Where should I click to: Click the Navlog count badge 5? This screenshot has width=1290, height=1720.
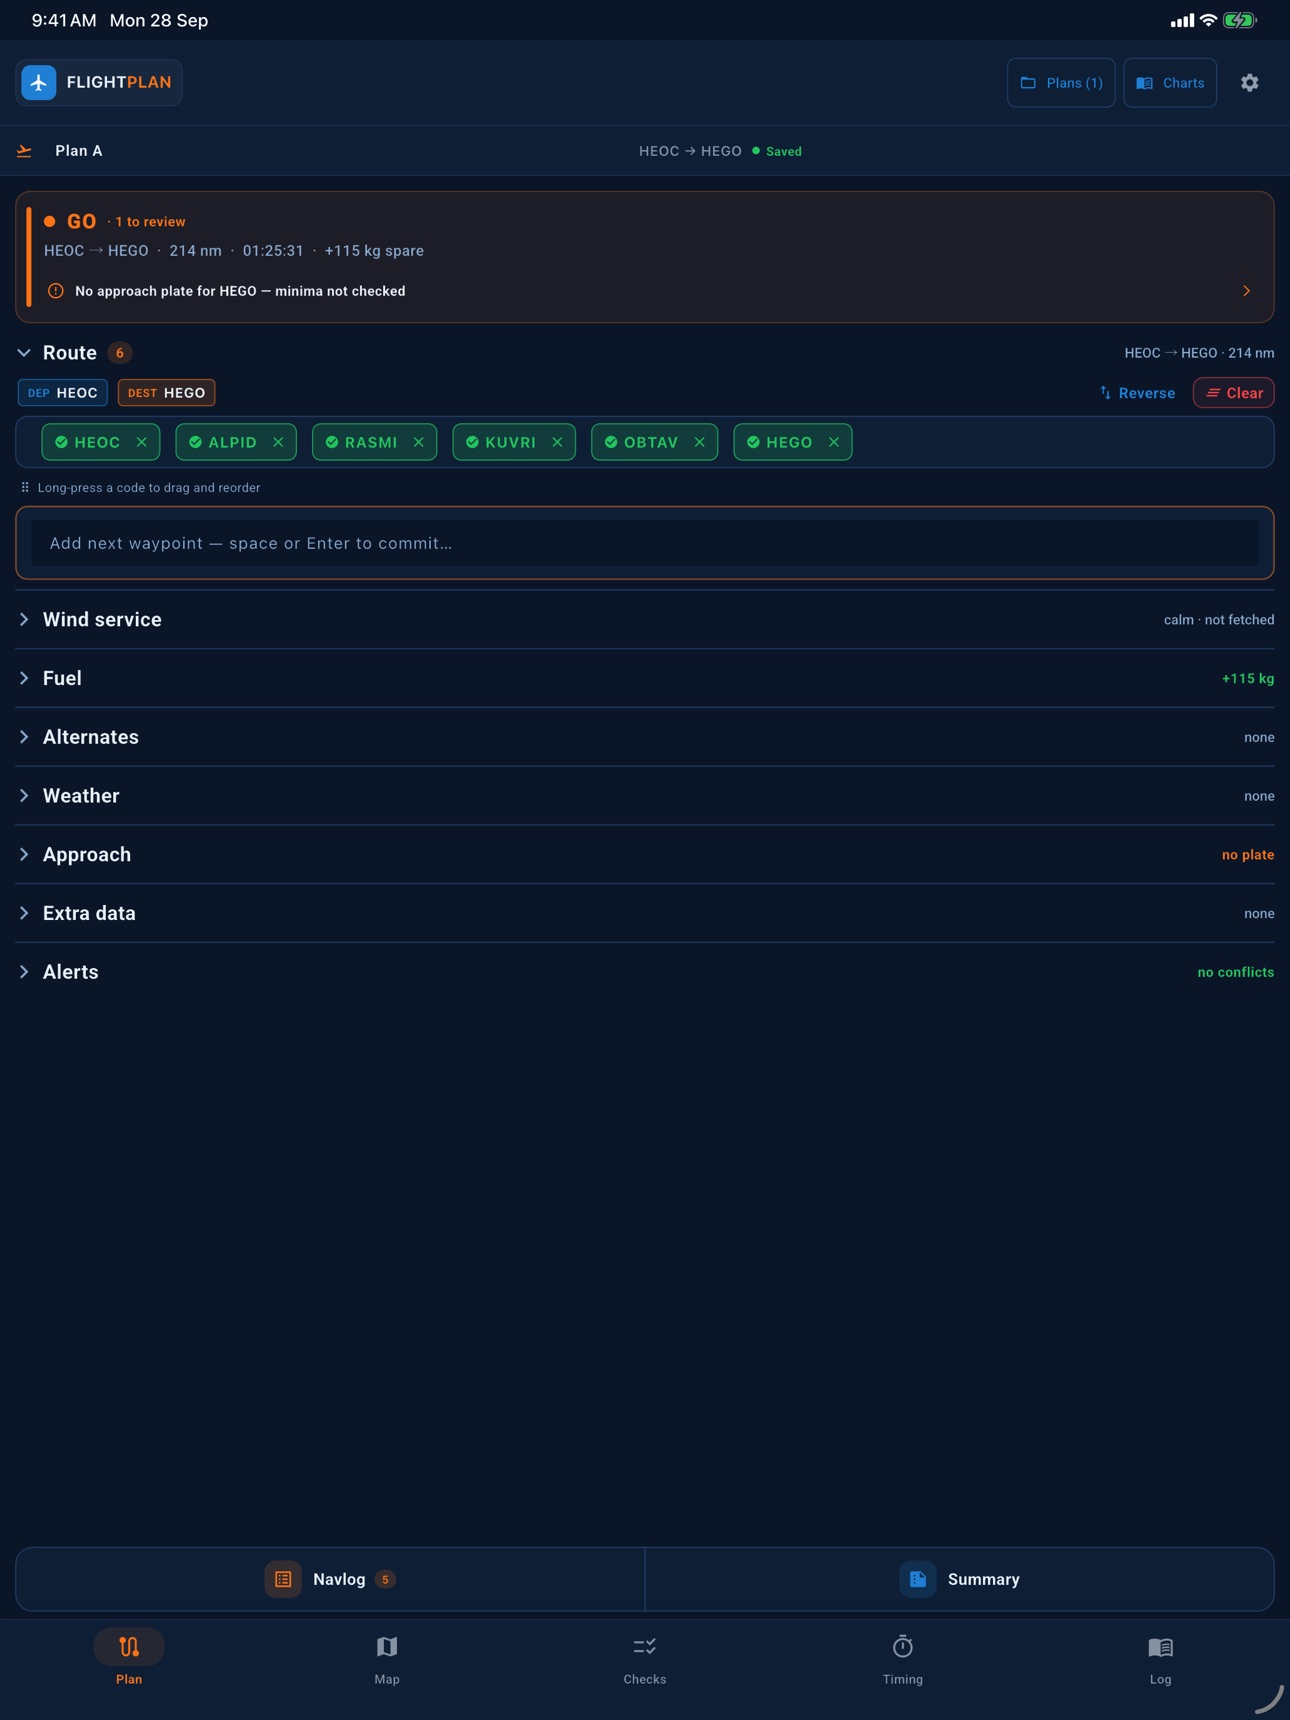tap(385, 1579)
